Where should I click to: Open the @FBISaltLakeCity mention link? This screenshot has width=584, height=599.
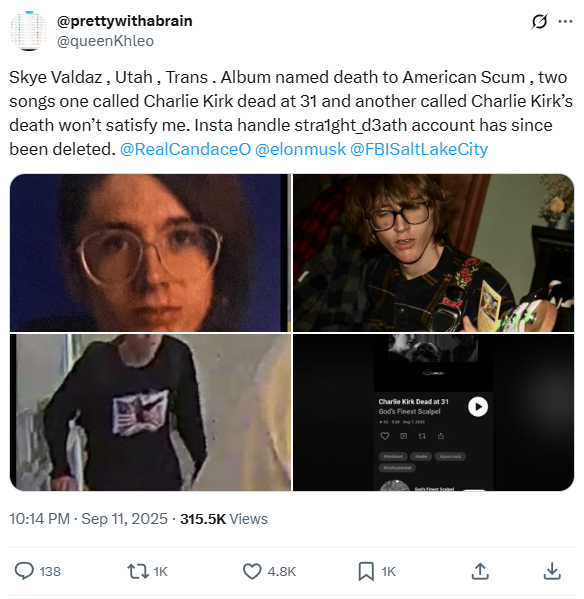419,149
